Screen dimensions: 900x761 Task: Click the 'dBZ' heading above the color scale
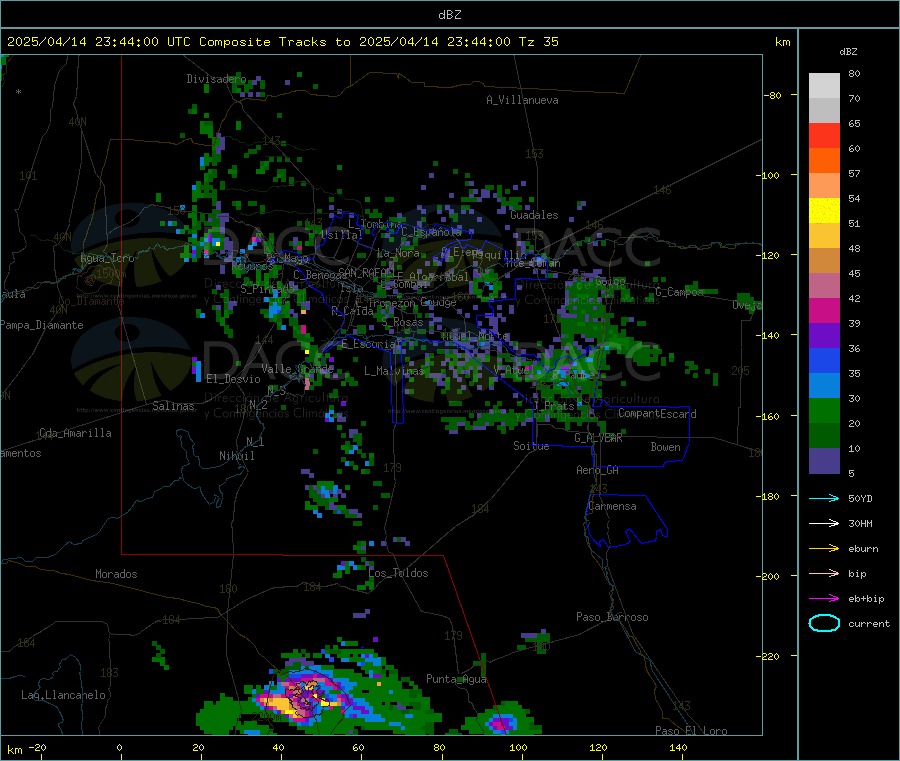[848, 52]
